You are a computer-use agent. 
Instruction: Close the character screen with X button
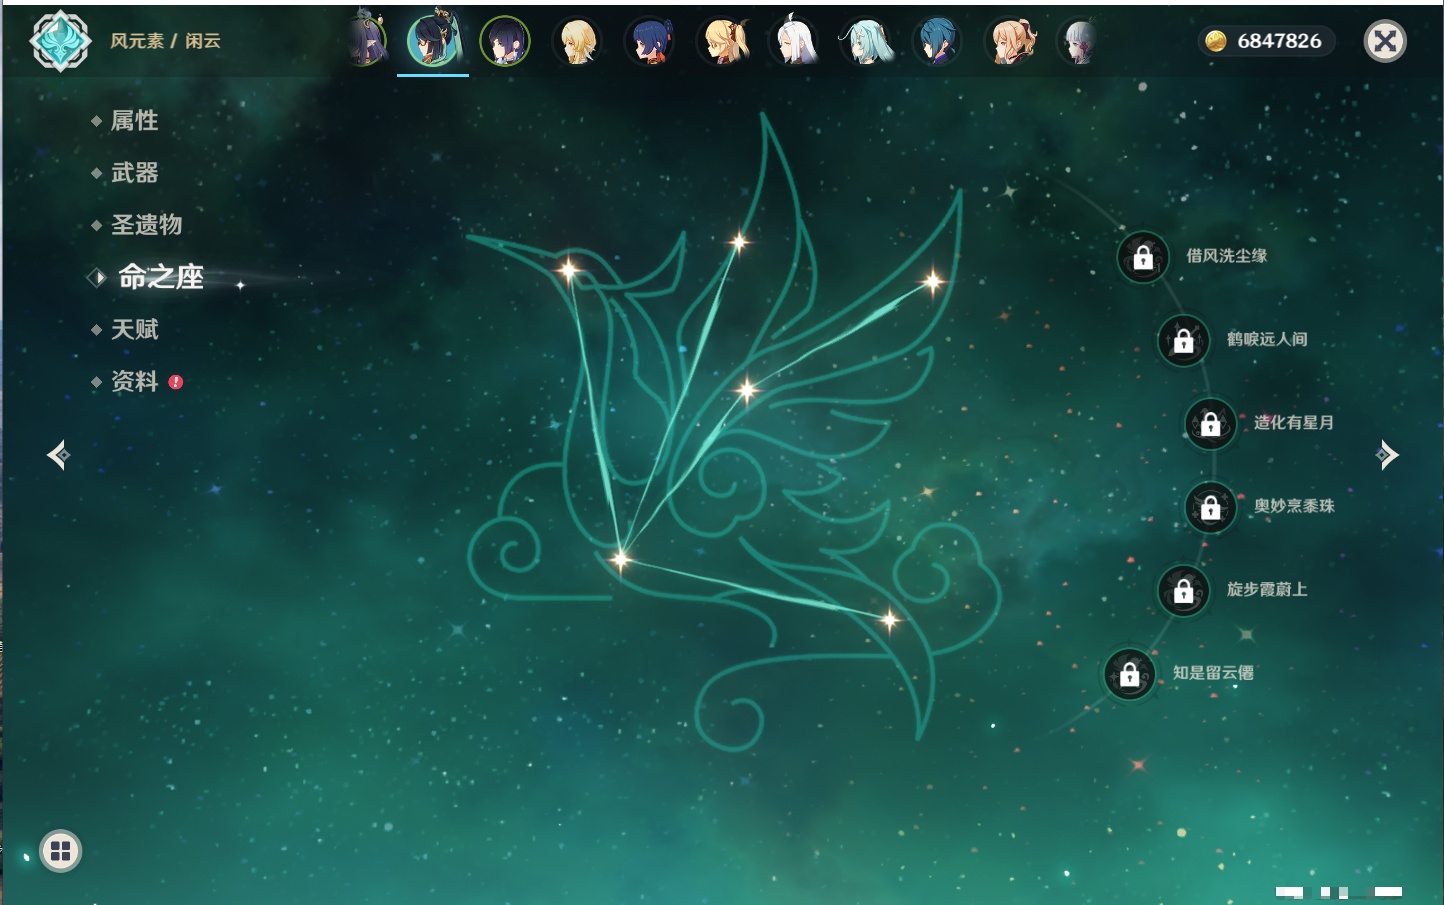[x=1385, y=41]
